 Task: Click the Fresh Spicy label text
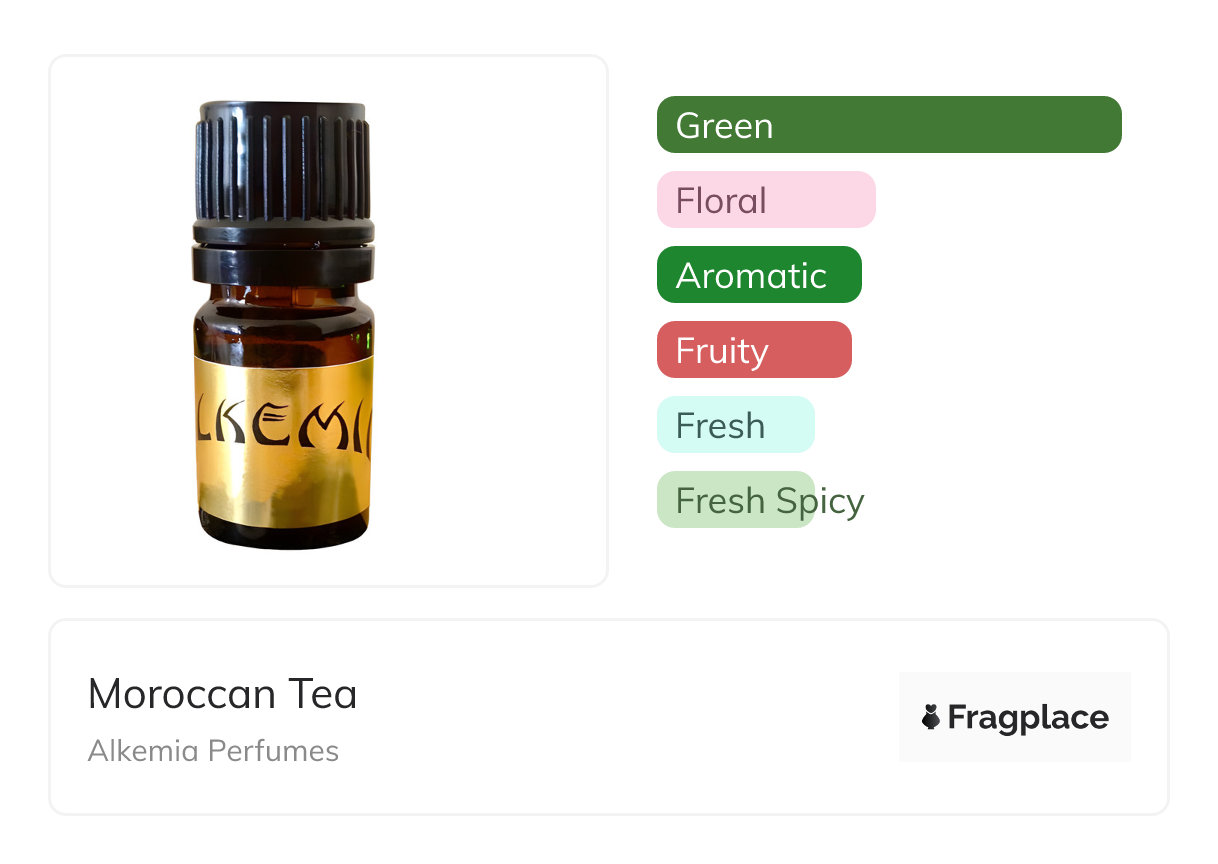[770, 501]
